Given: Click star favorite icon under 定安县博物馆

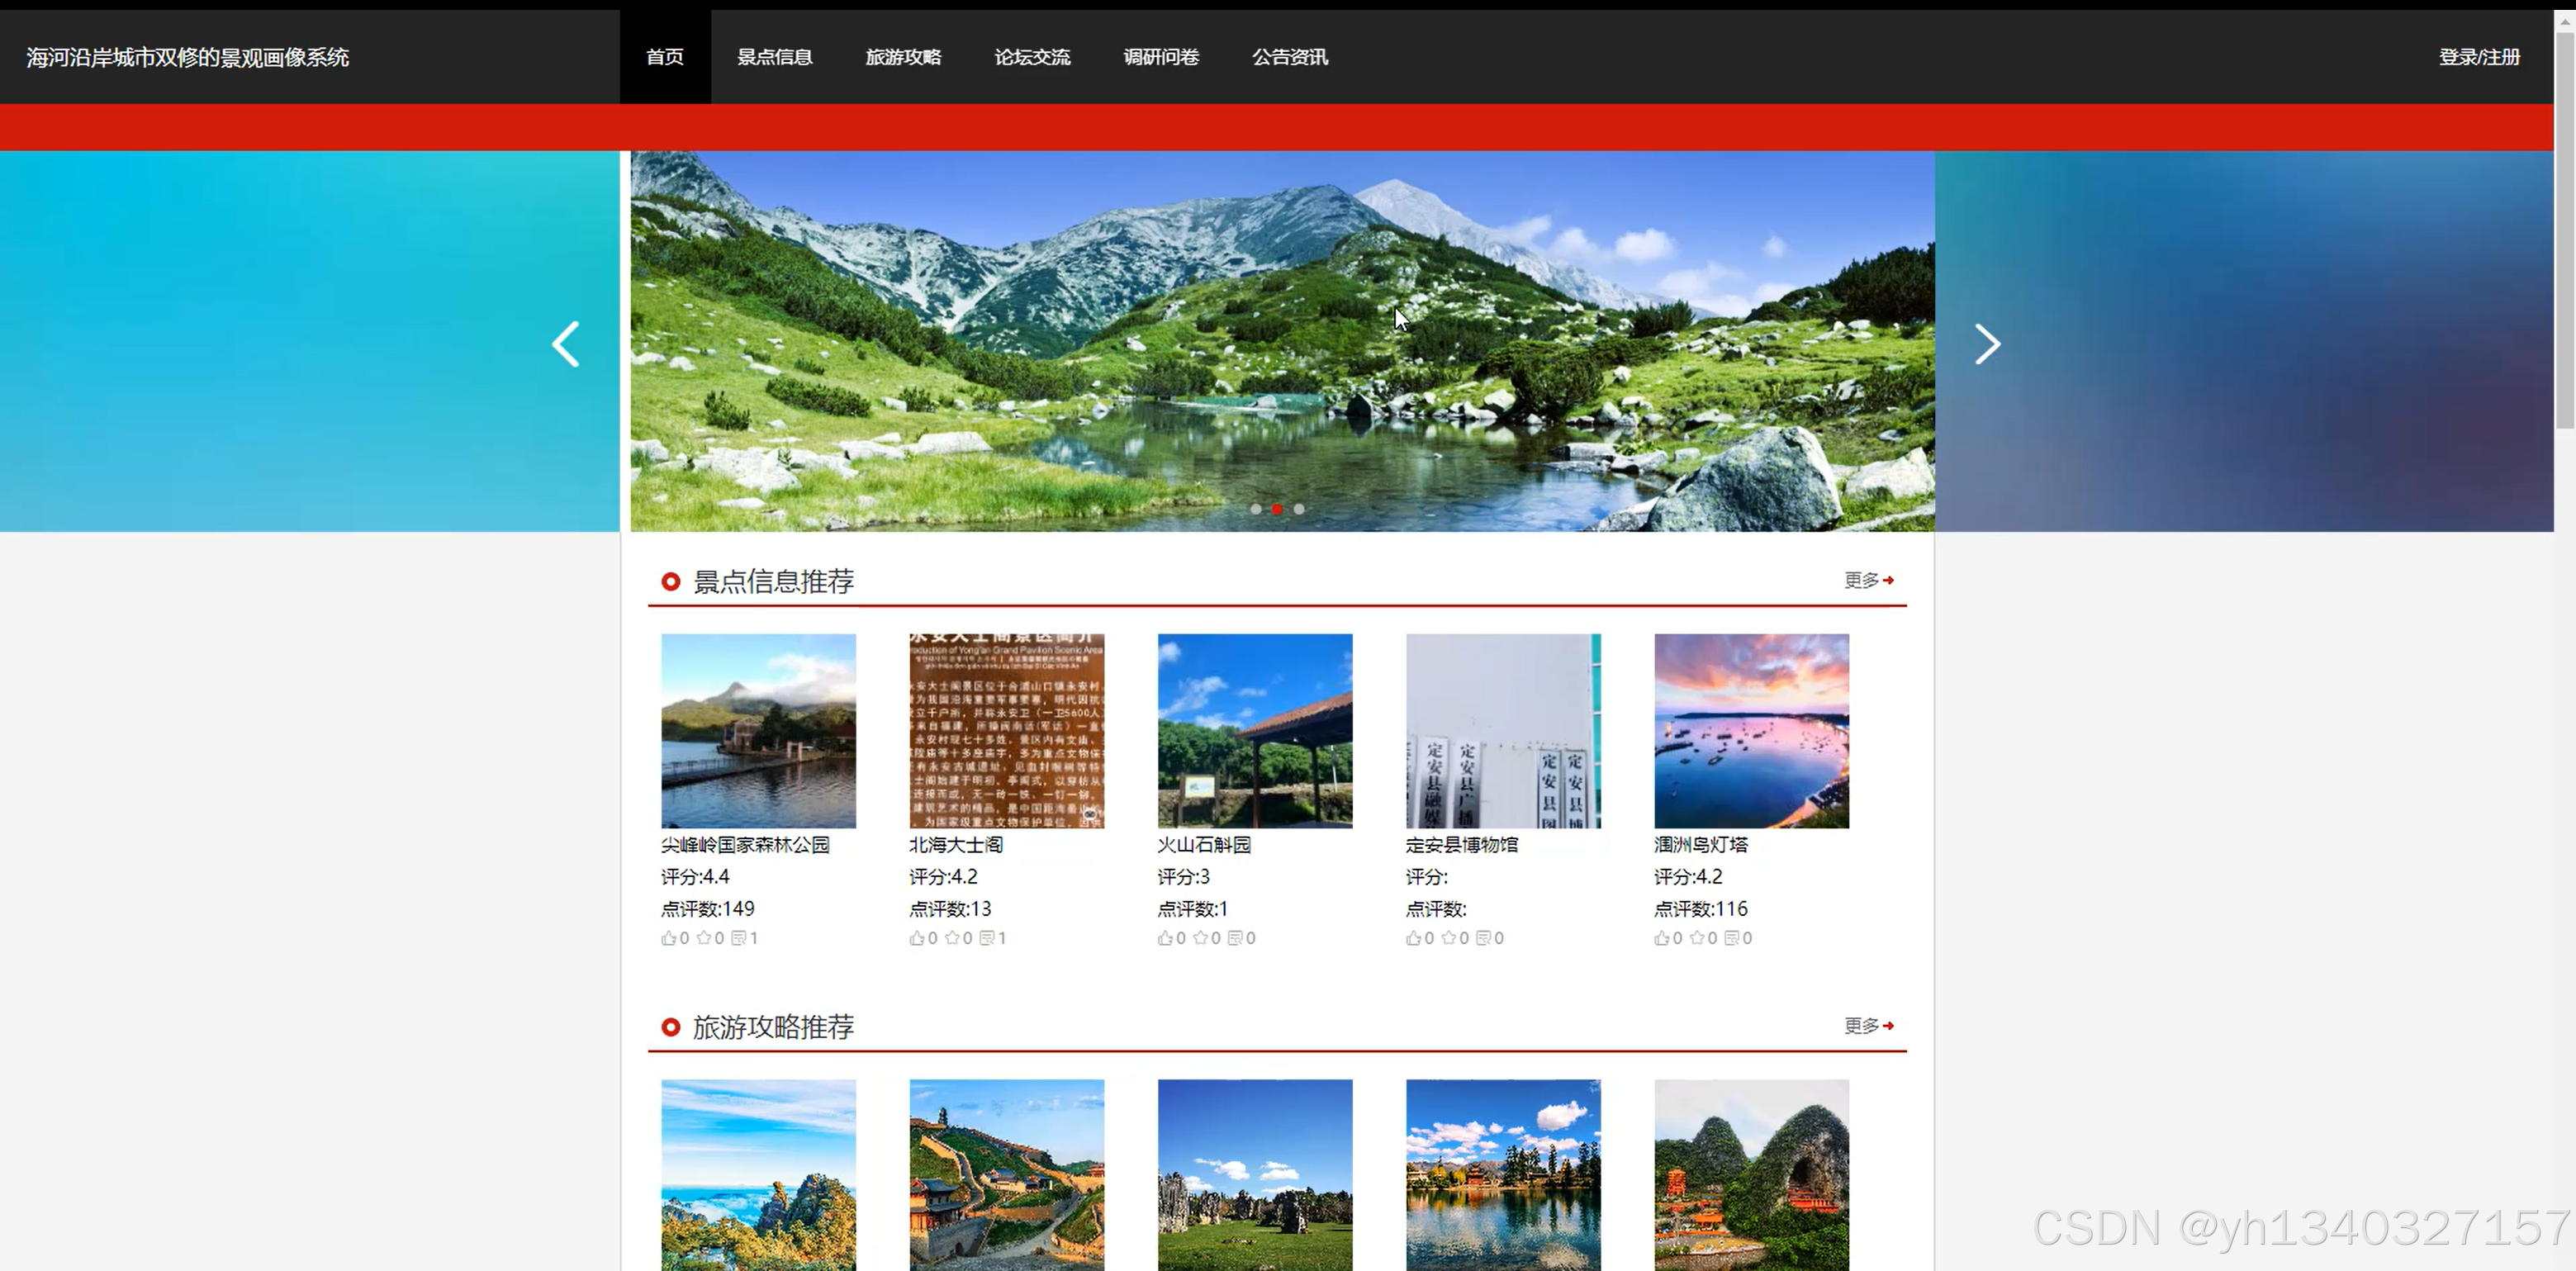Looking at the screenshot, I should tap(1448, 938).
